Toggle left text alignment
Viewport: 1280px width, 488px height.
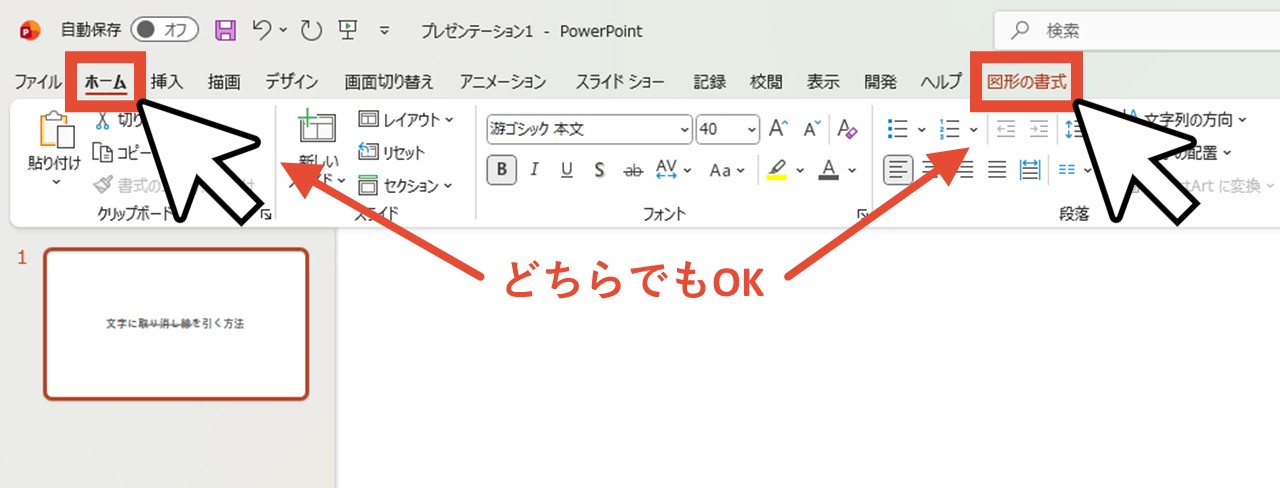[x=899, y=170]
